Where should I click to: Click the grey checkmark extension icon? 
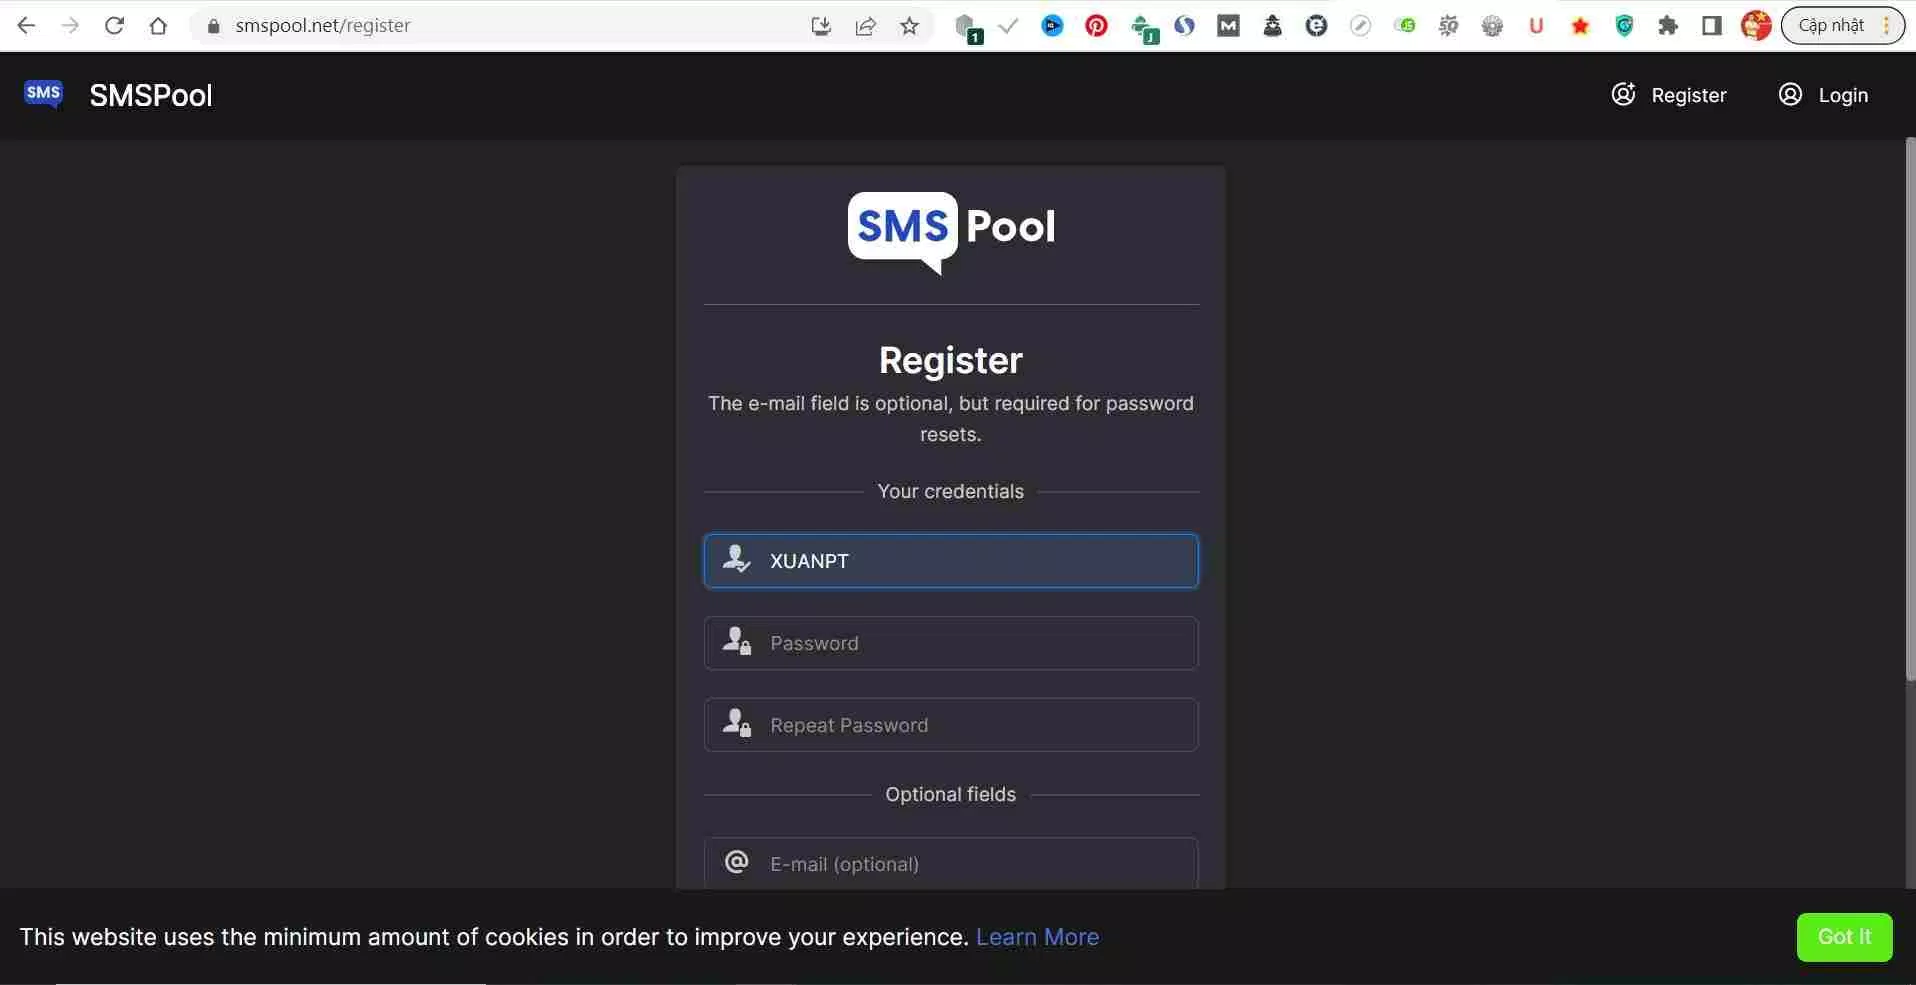point(1008,26)
